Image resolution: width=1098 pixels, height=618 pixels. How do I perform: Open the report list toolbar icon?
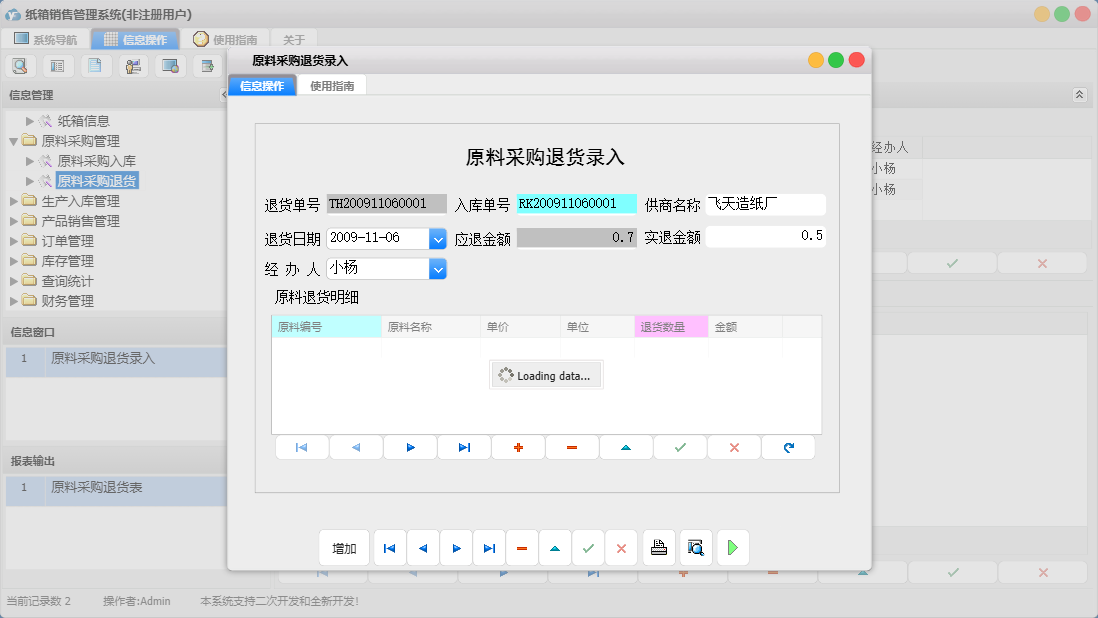pos(57,65)
